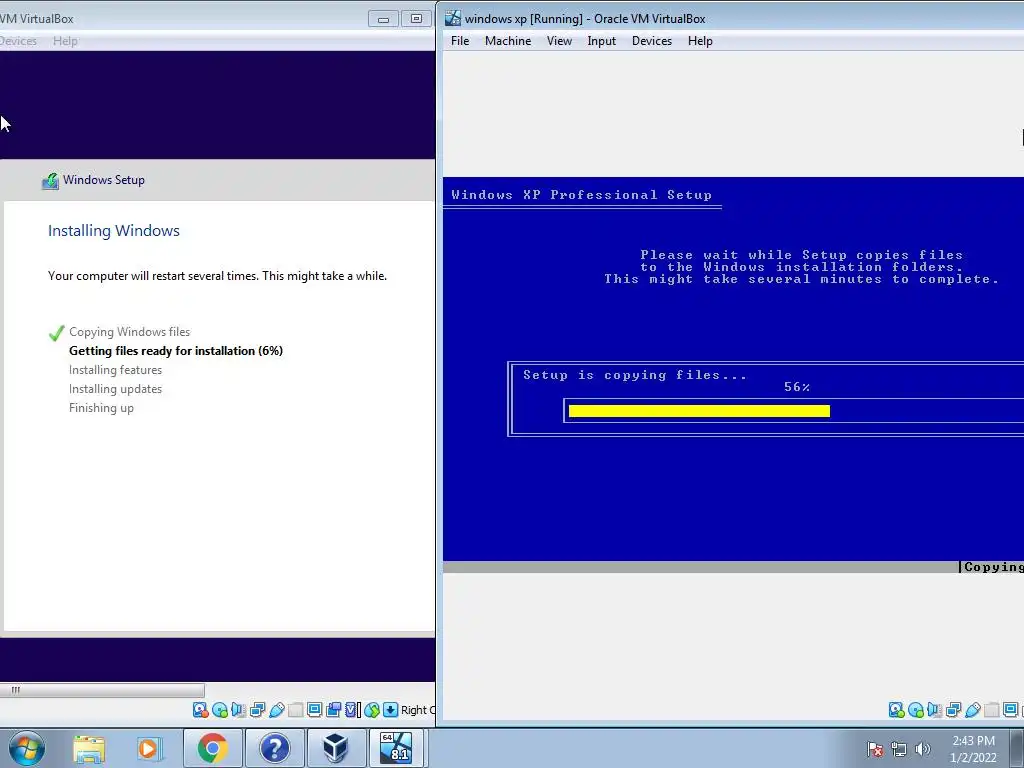This screenshot has width=1024, height=768.
Task: Open the Help question mark taskbar icon
Action: 274,748
